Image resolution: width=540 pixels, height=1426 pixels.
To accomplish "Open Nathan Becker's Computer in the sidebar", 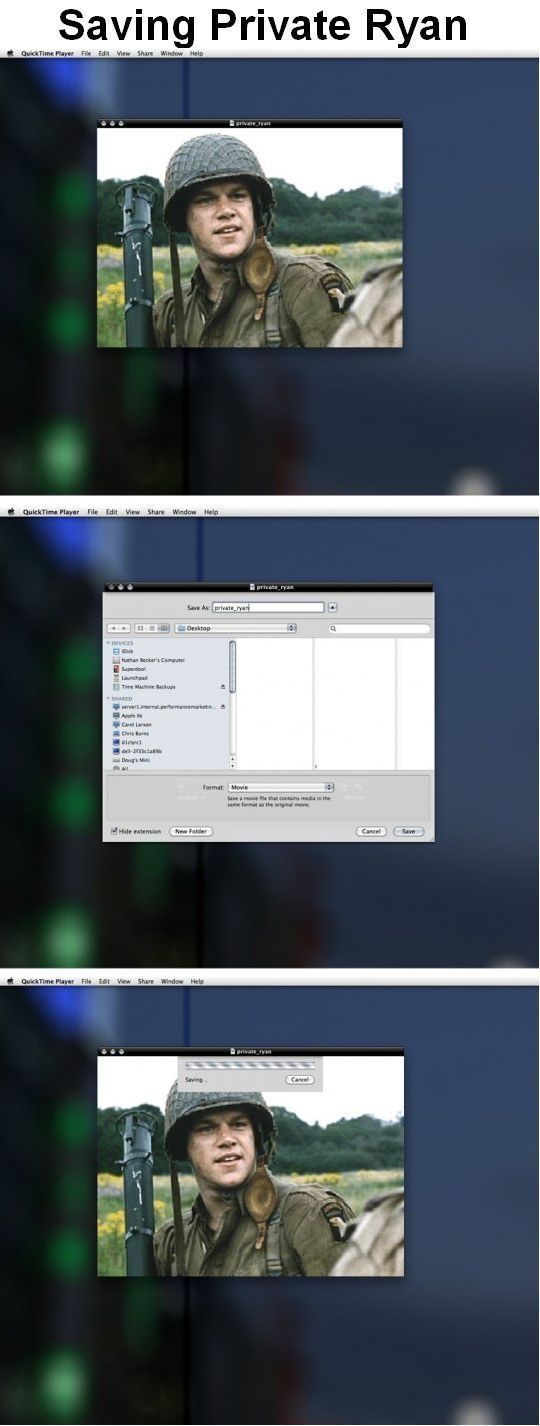I will click(152, 660).
